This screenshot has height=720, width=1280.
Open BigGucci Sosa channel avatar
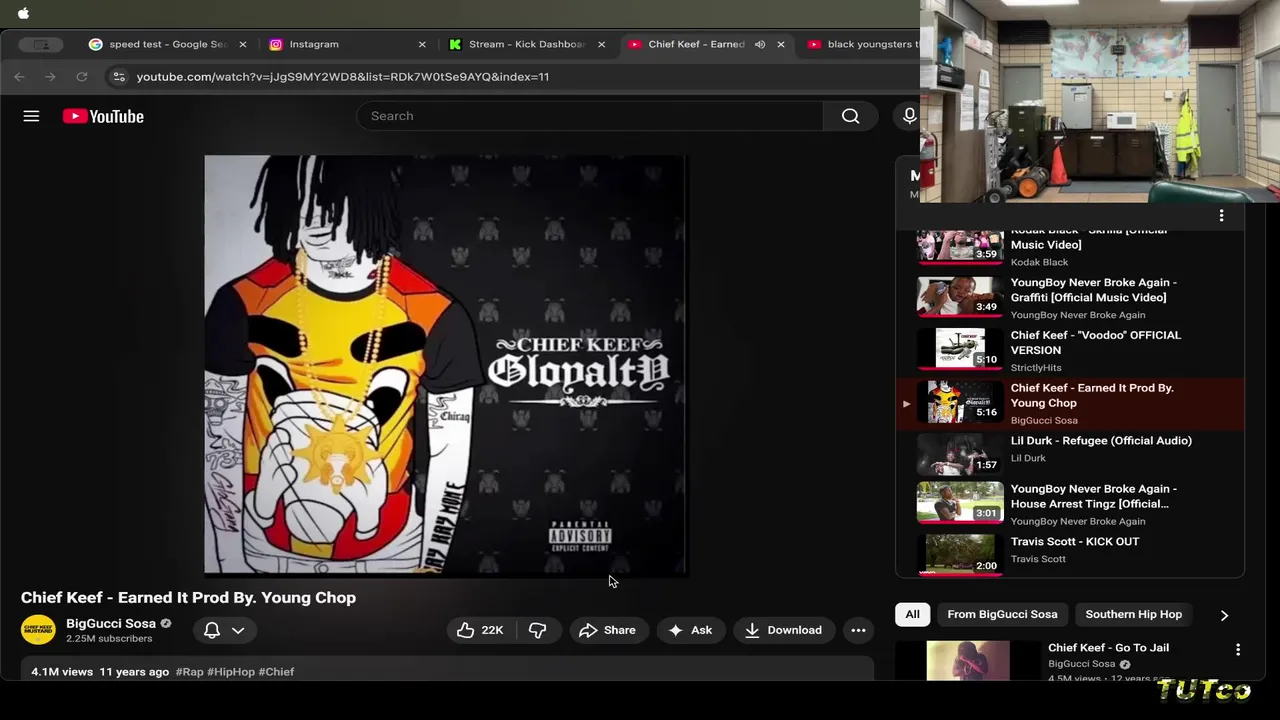point(39,630)
